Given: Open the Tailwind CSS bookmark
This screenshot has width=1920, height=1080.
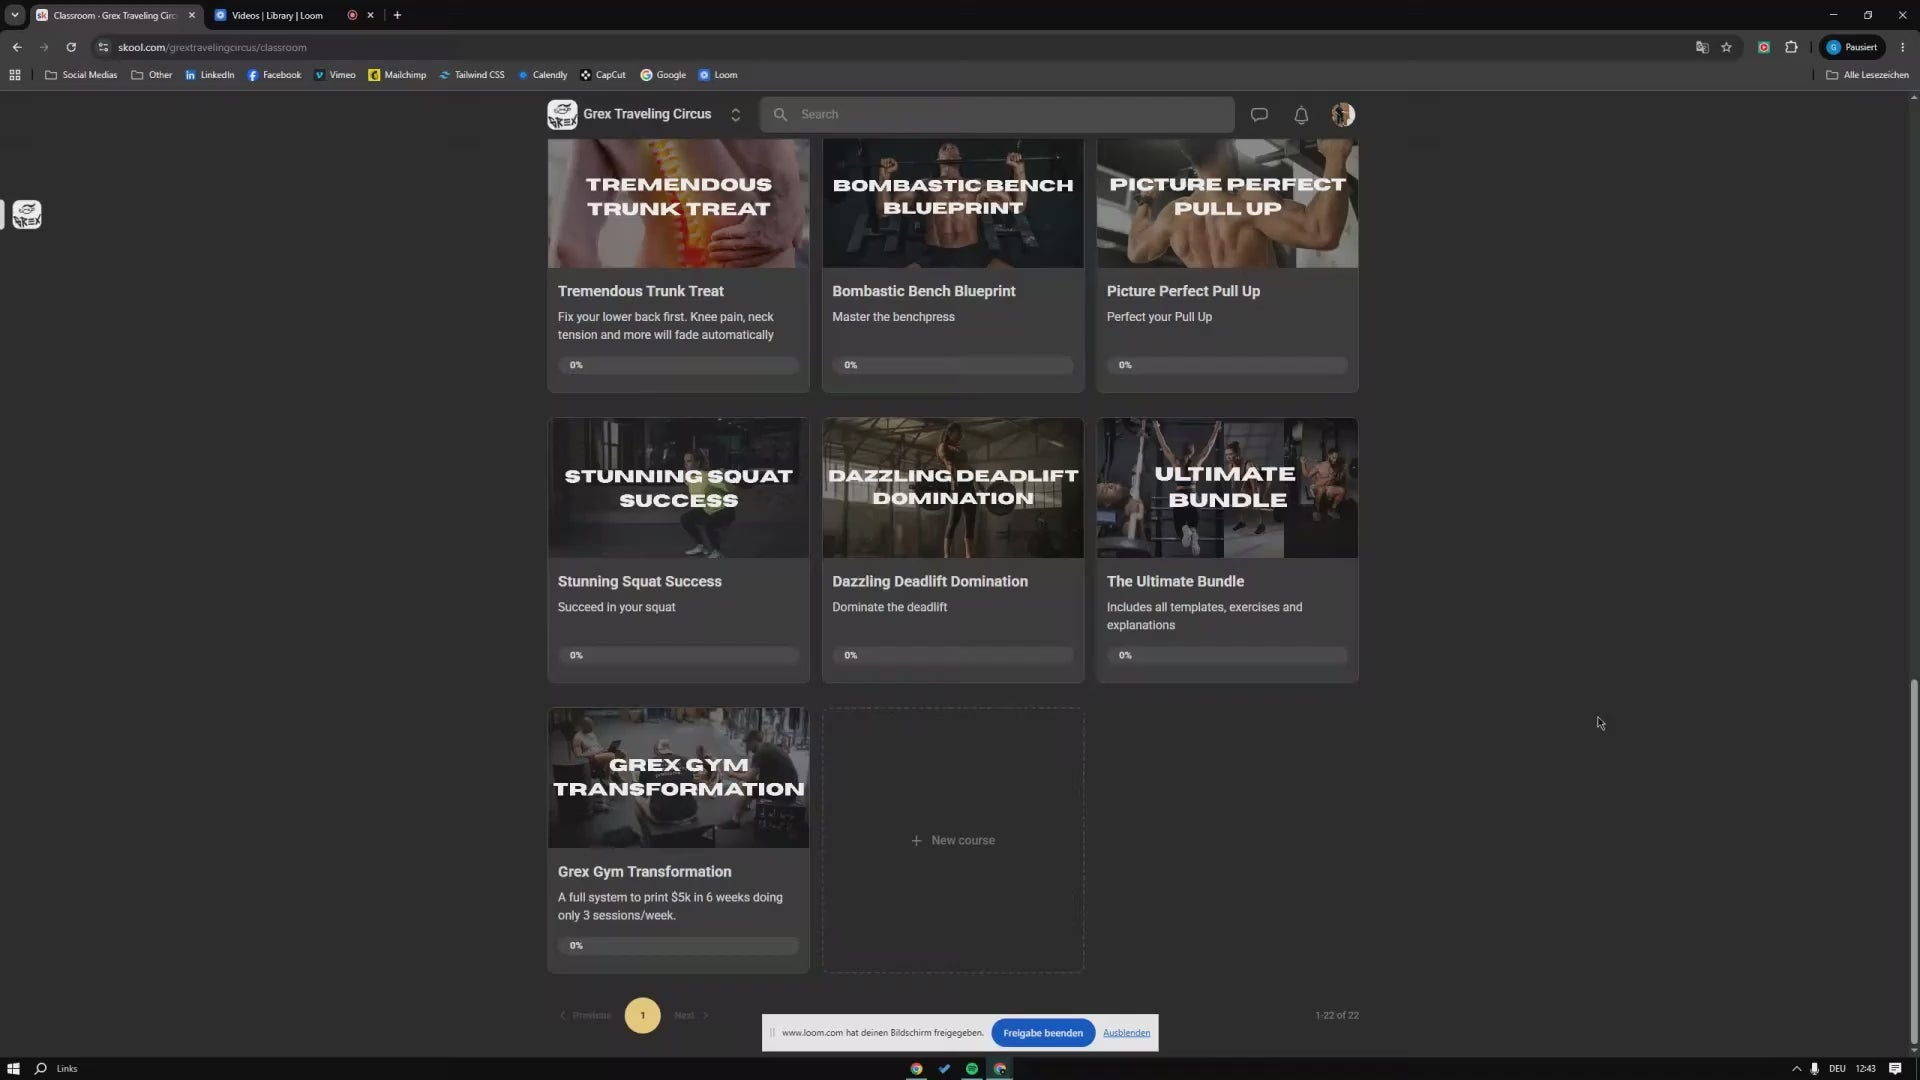Looking at the screenshot, I should [471, 75].
